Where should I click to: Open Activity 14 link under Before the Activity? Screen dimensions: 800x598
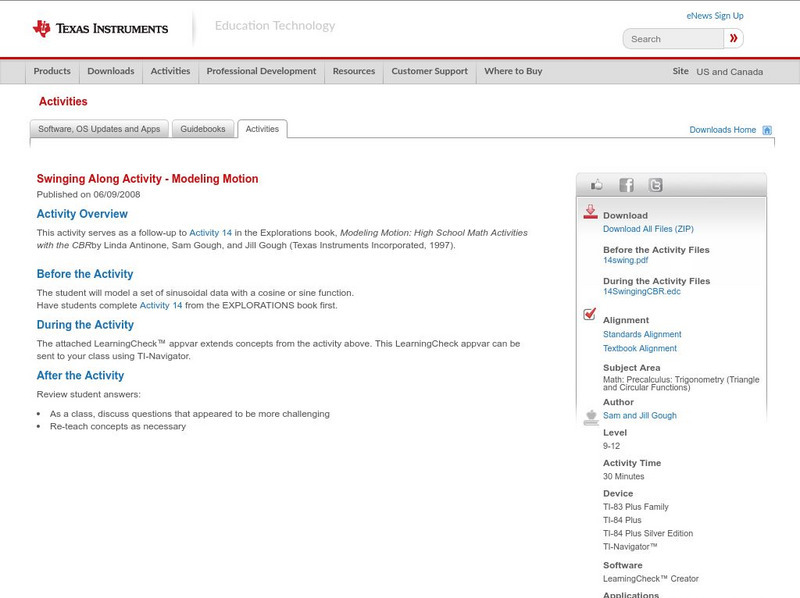(x=161, y=305)
